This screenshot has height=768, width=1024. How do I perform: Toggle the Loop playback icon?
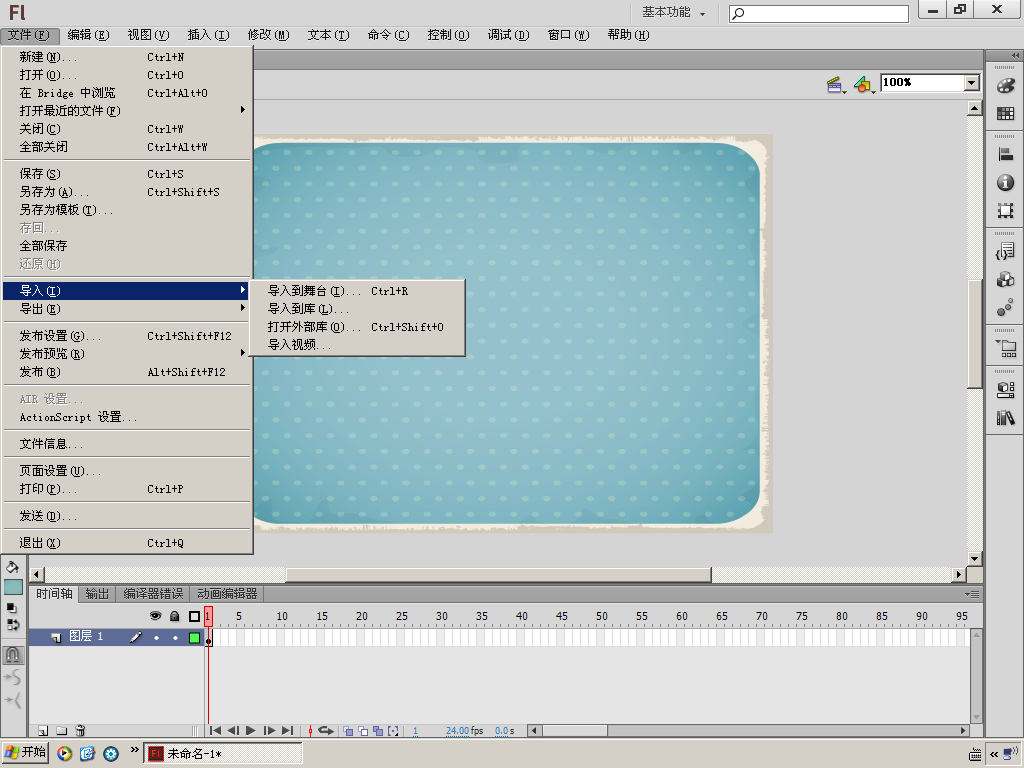(x=326, y=731)
